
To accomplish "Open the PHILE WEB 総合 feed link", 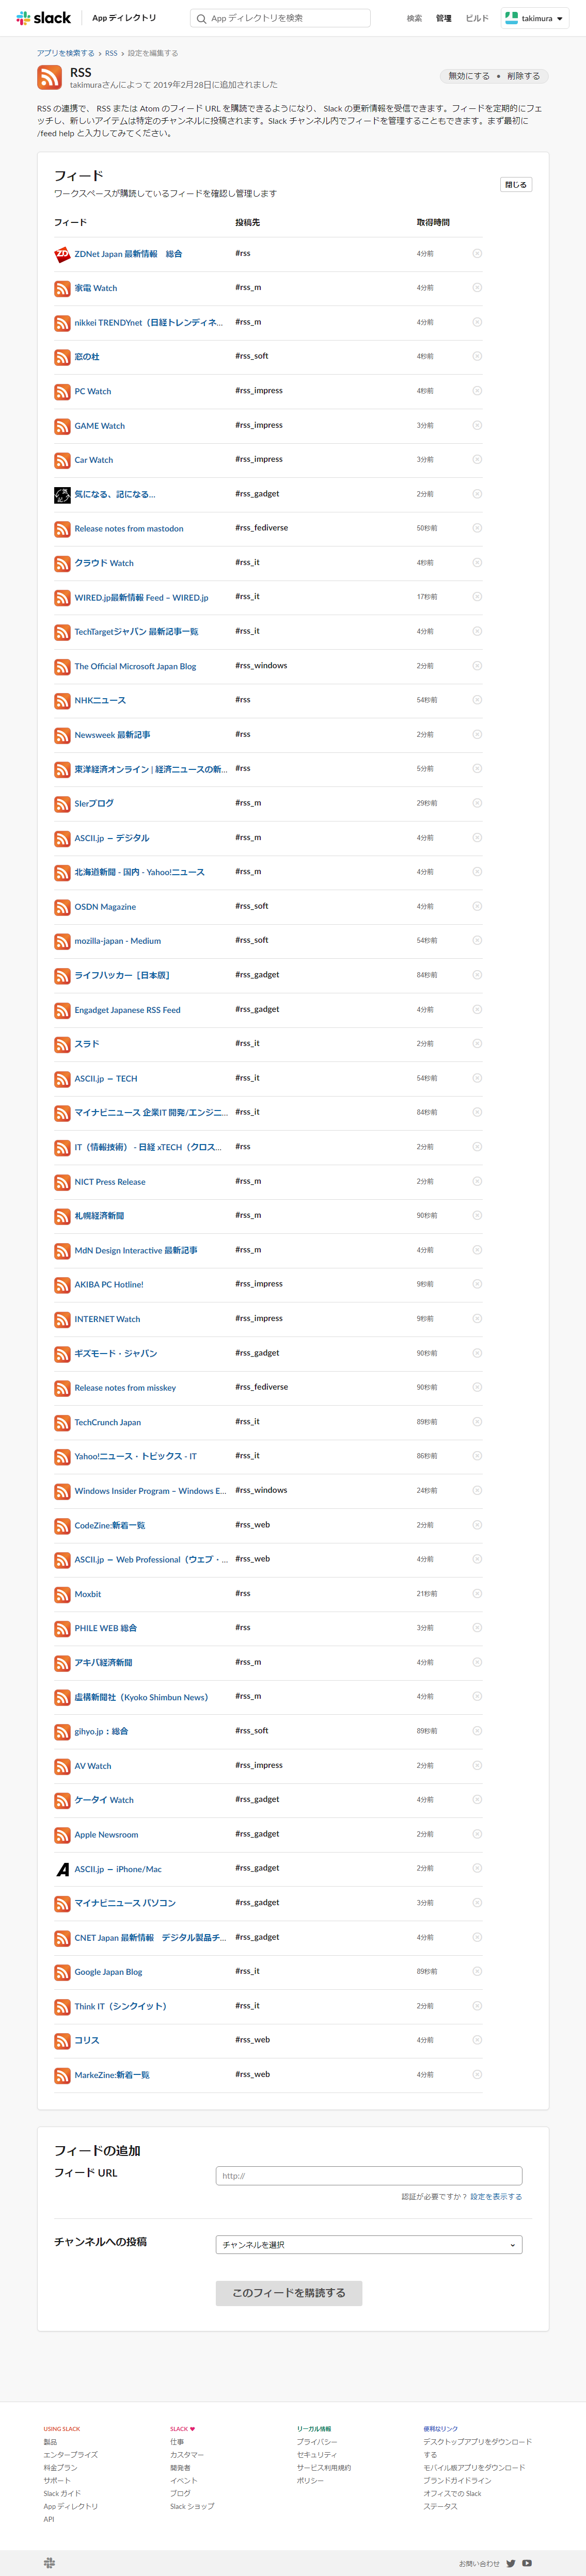I will (x=106, y=1628).
